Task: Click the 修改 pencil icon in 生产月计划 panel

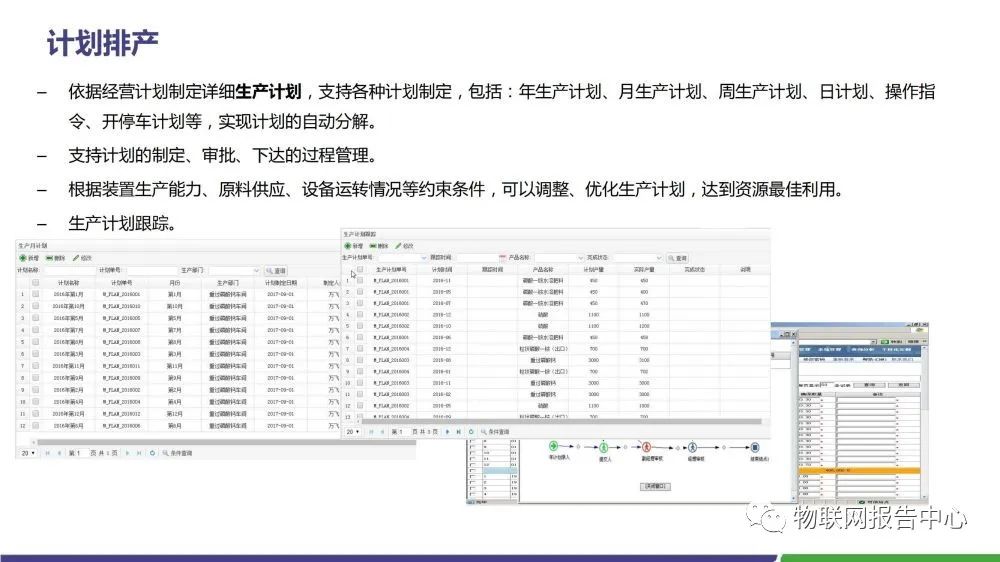Action: pyautogui.click(x=76, y=258)
